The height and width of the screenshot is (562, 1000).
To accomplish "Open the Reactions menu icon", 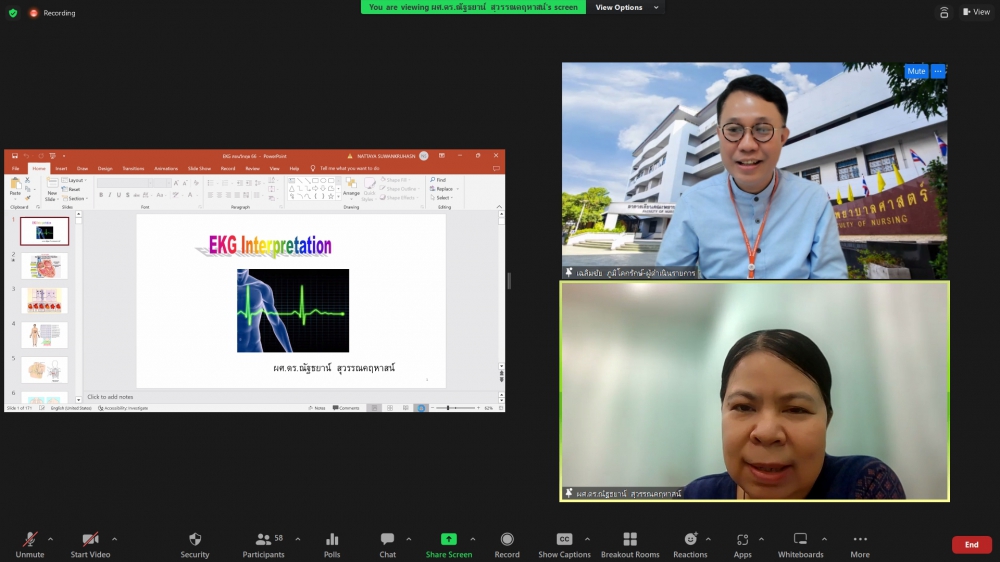I will pos(690,540).
